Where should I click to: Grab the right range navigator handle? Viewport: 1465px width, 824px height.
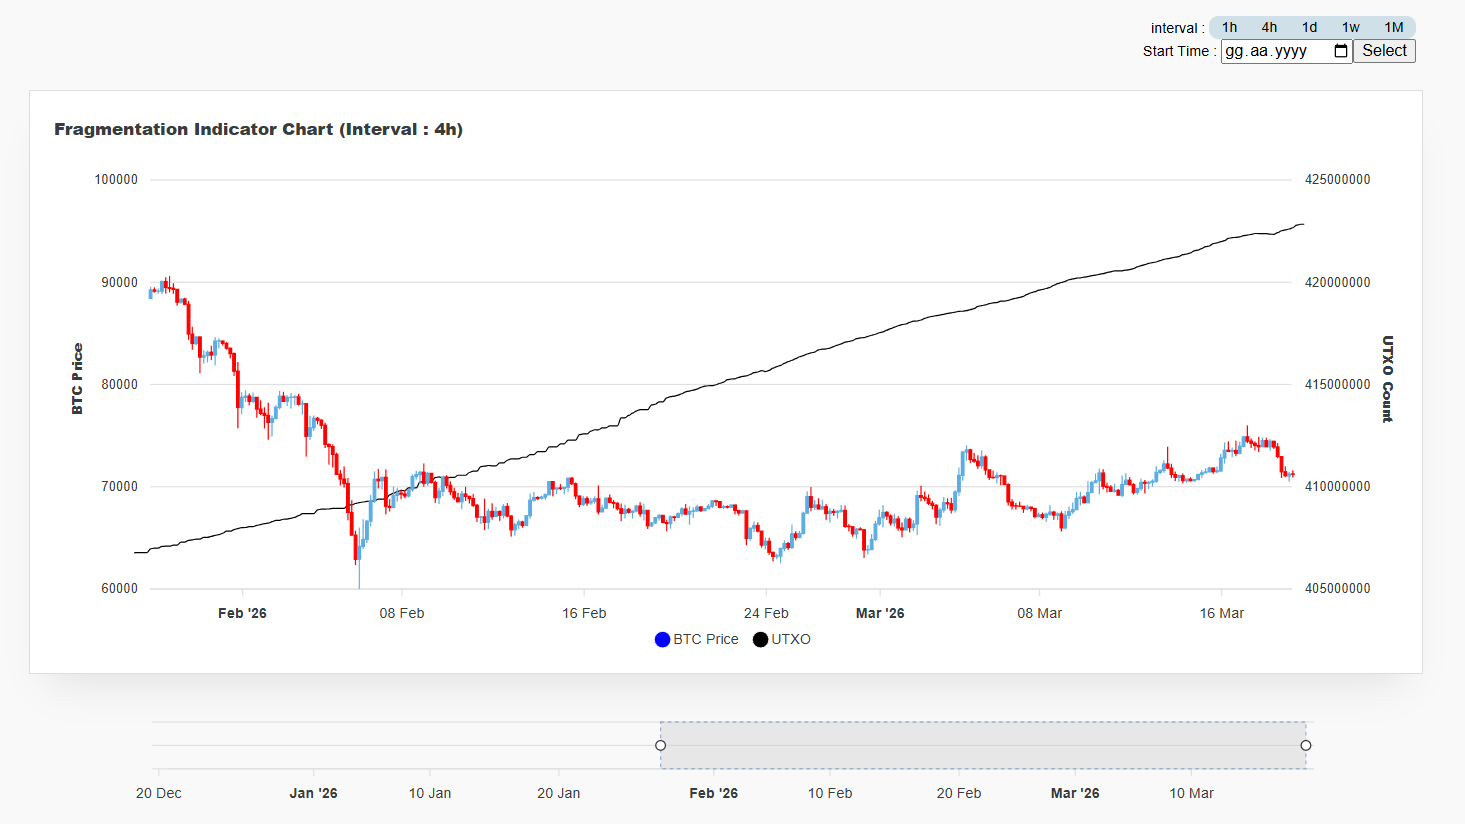(1306, 745)
